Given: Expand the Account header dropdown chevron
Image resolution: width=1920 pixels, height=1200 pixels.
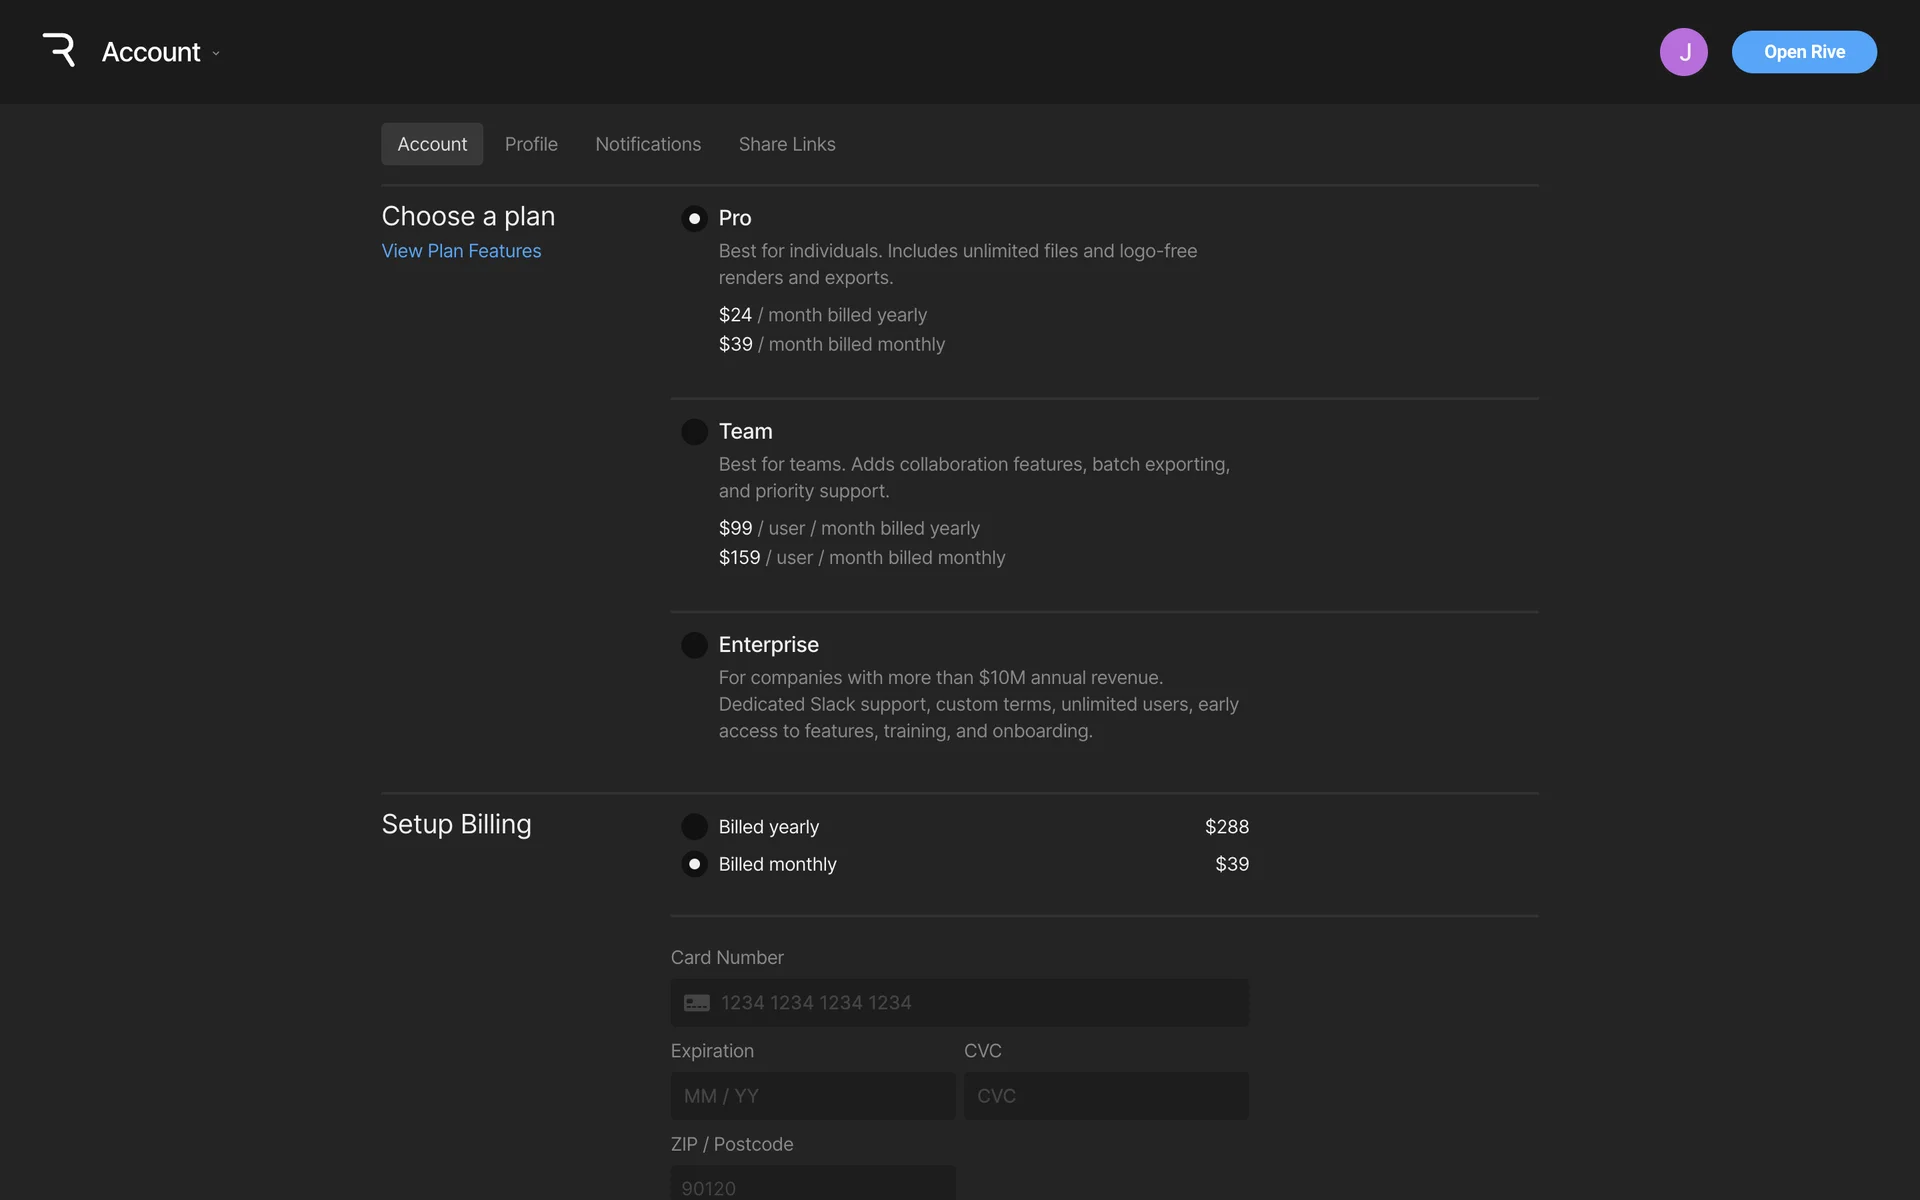Looking at the screenshot, I should point(216,53).
